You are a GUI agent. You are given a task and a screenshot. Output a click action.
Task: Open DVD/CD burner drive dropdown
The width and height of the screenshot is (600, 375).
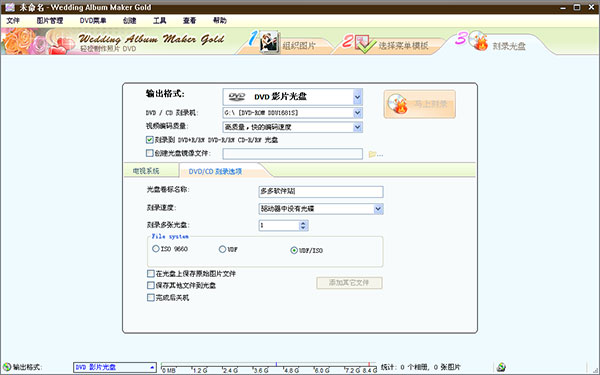tap(357, 113)
